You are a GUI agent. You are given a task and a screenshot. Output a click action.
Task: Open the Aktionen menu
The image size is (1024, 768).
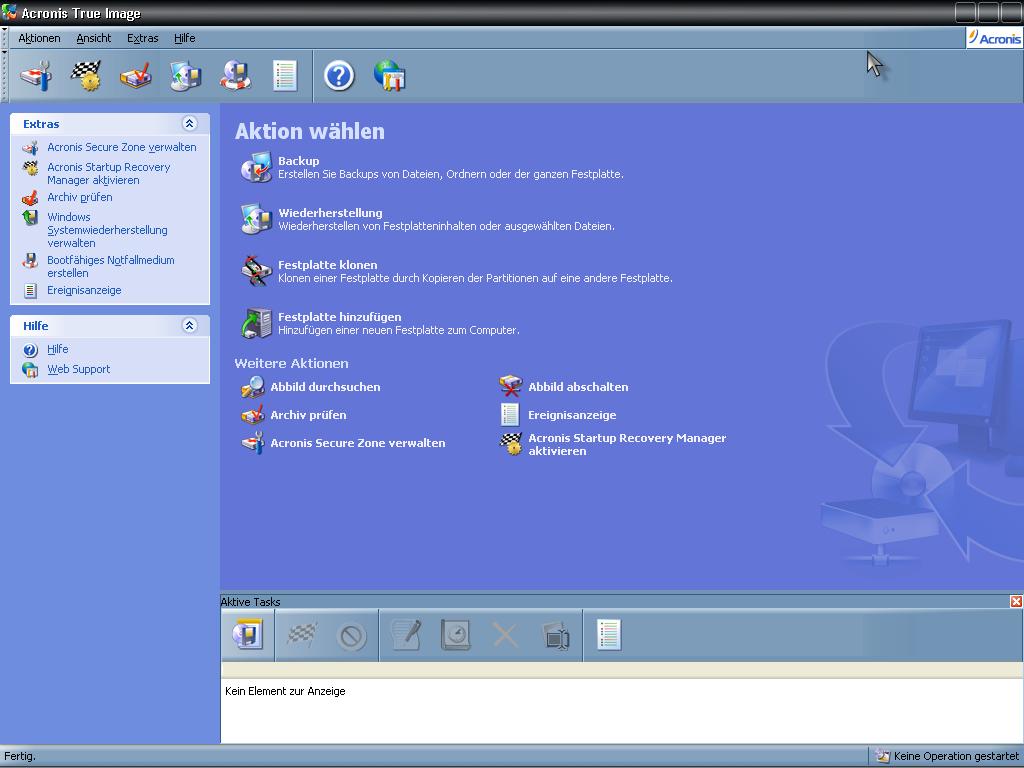(x=39, y=38)
